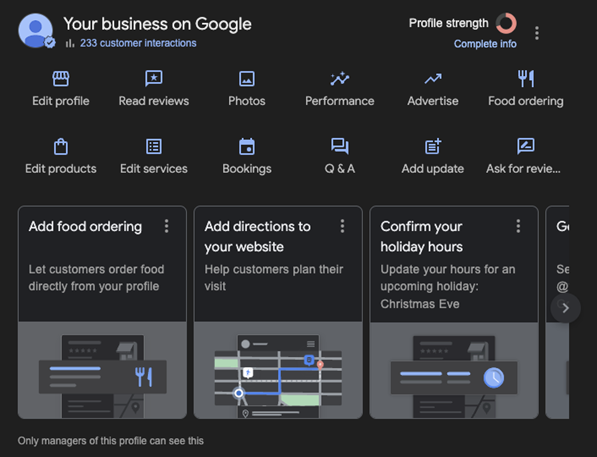Click Ask for reviews icon
Screen dimensions: 597x457
526,146
